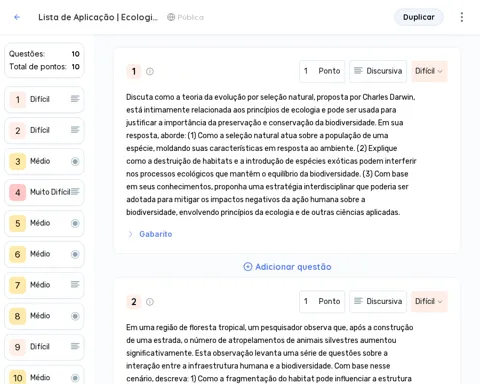Select question 6 Médio in the sidebar
The width and height of the screenshot is (480, 384).
44,254
